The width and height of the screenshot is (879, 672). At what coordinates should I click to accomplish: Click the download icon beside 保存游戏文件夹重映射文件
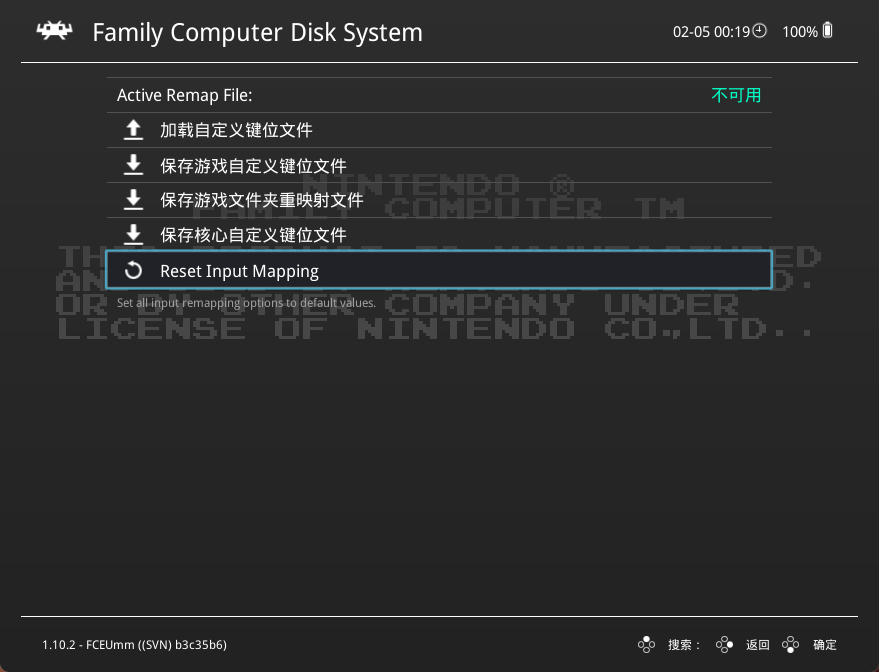(x=133, y=200)
